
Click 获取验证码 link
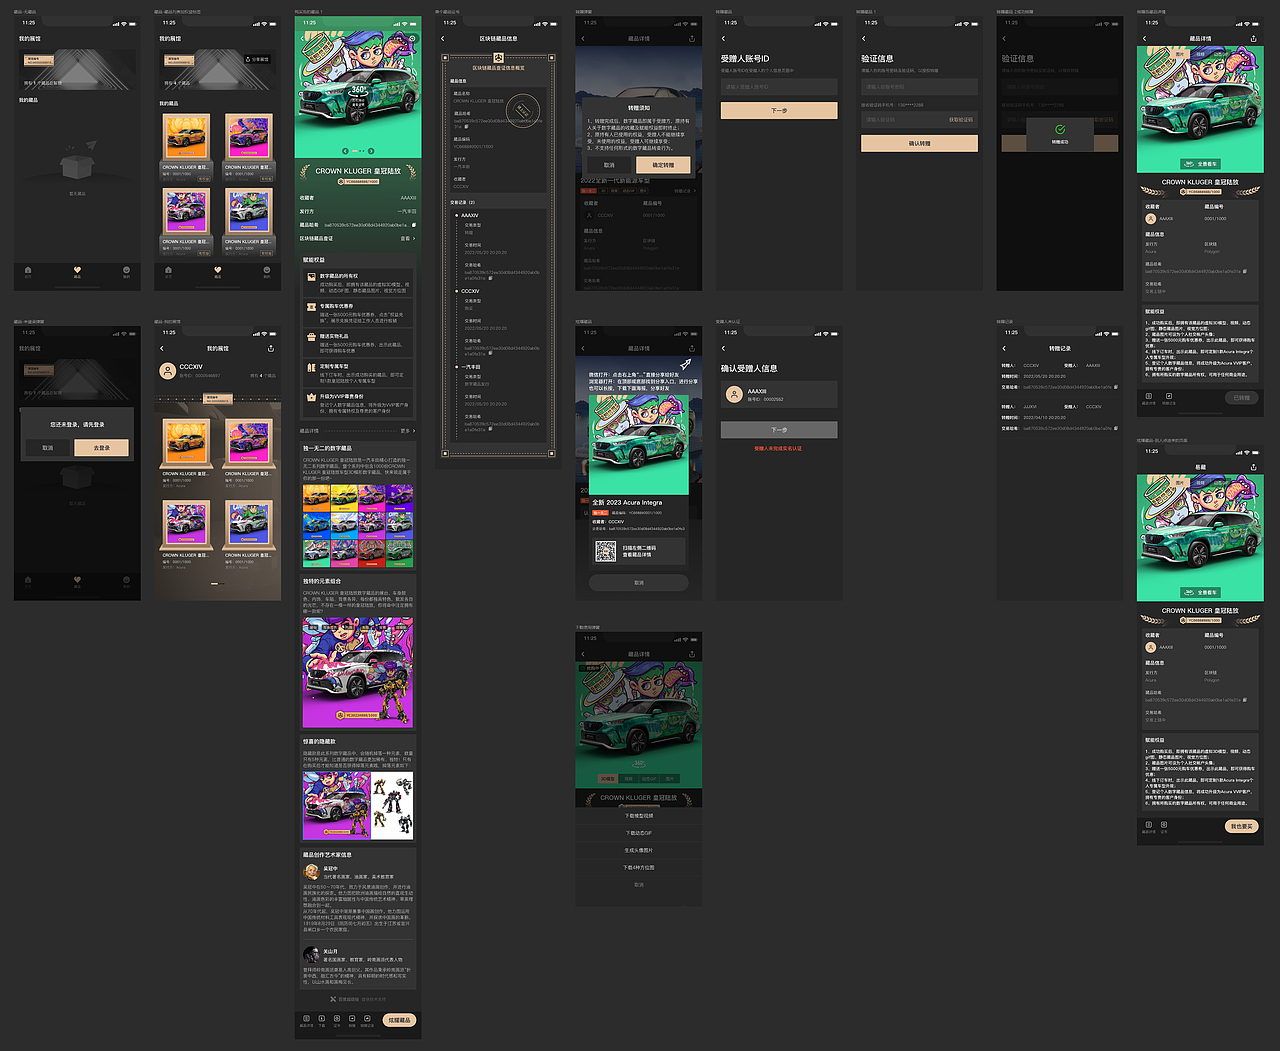pos(960,120)
